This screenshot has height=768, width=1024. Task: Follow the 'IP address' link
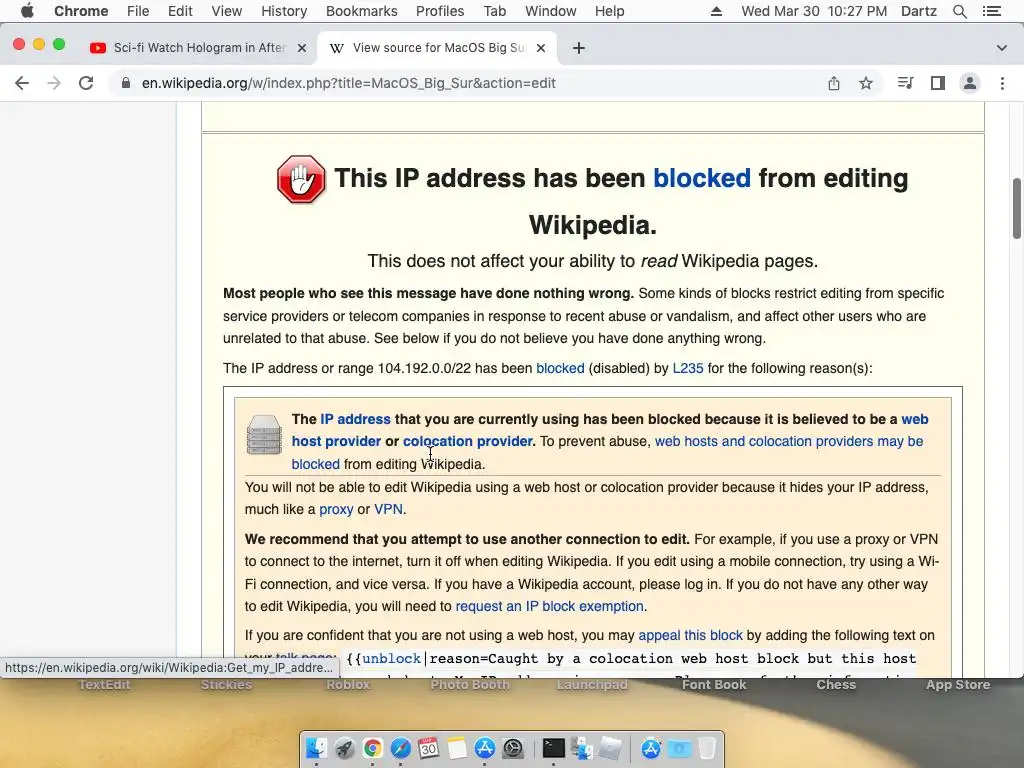coord(355,419)
